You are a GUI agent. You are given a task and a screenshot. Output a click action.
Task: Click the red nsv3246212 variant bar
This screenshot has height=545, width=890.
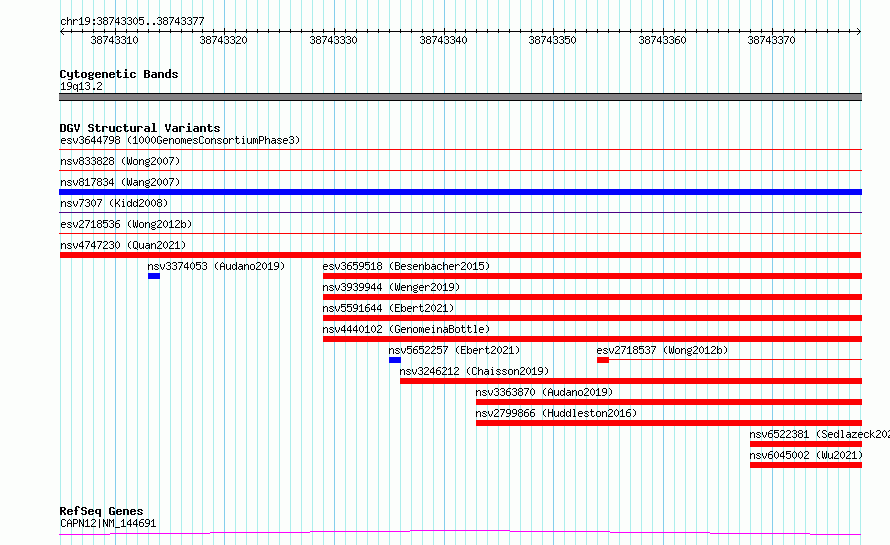point(631,381)
